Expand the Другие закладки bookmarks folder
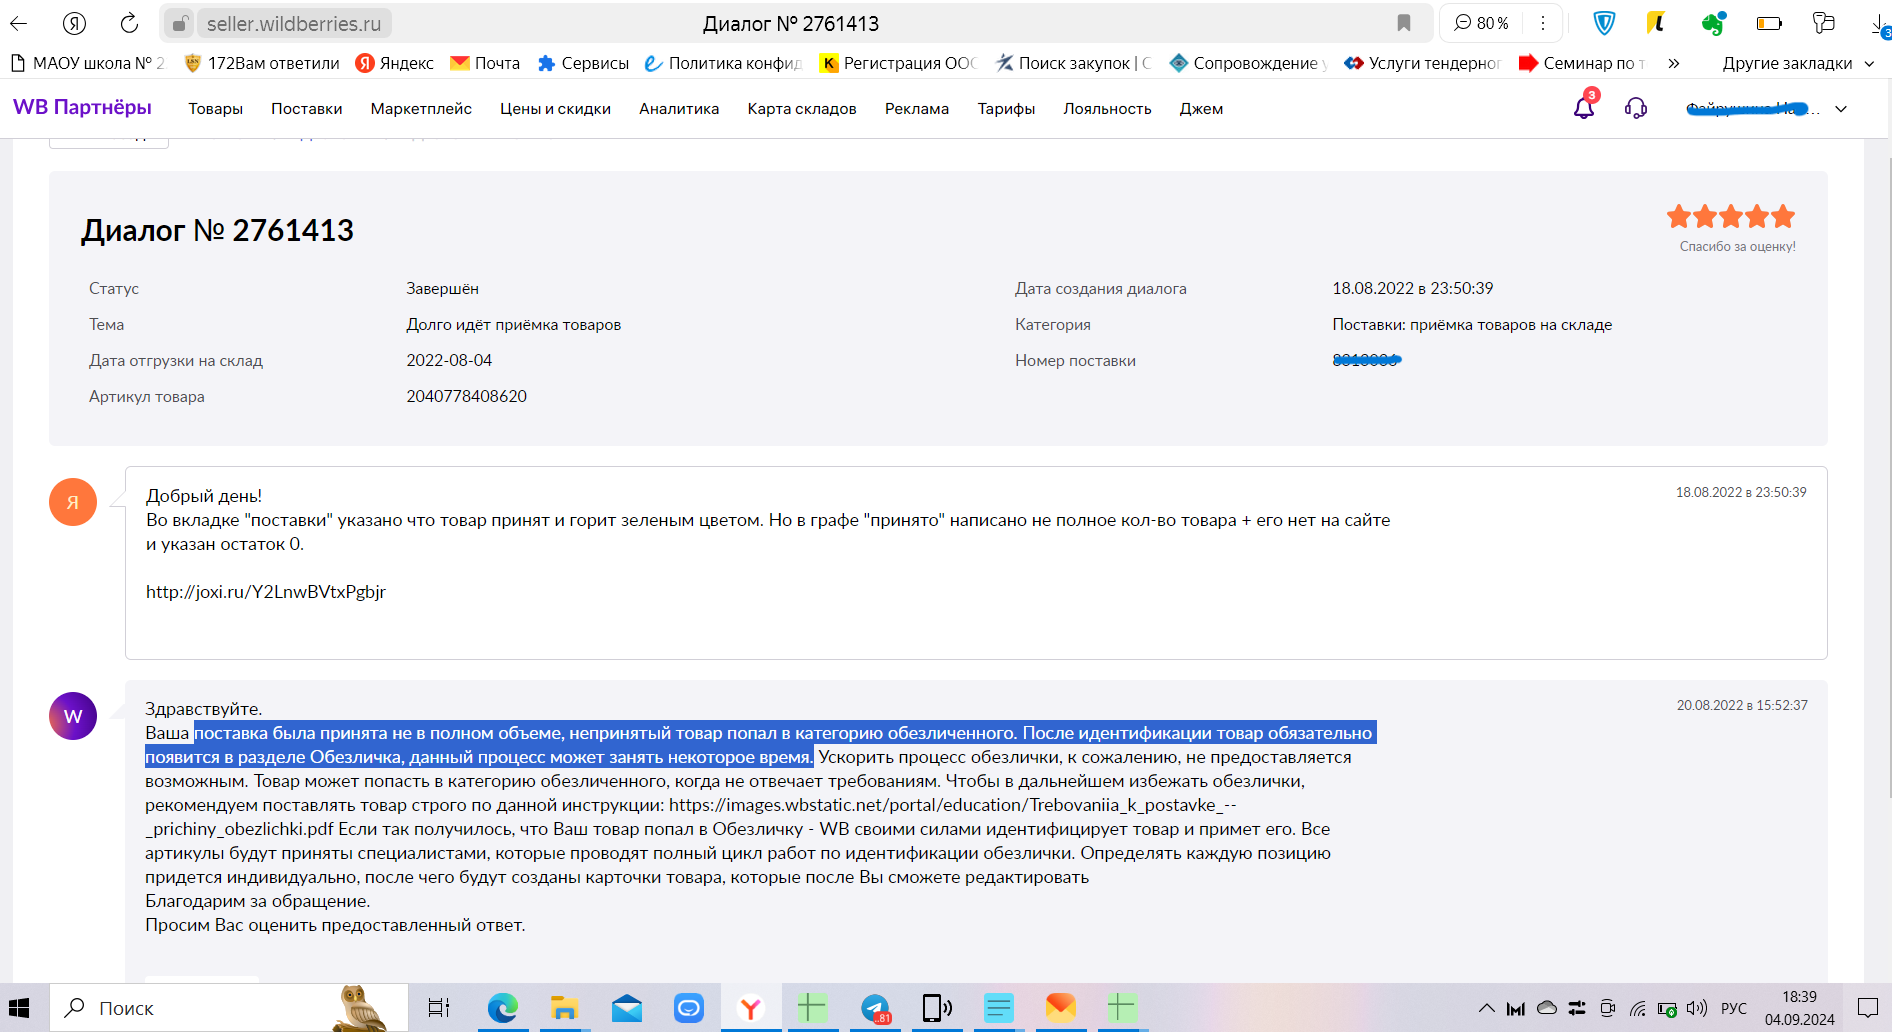 coord(1798,63)
